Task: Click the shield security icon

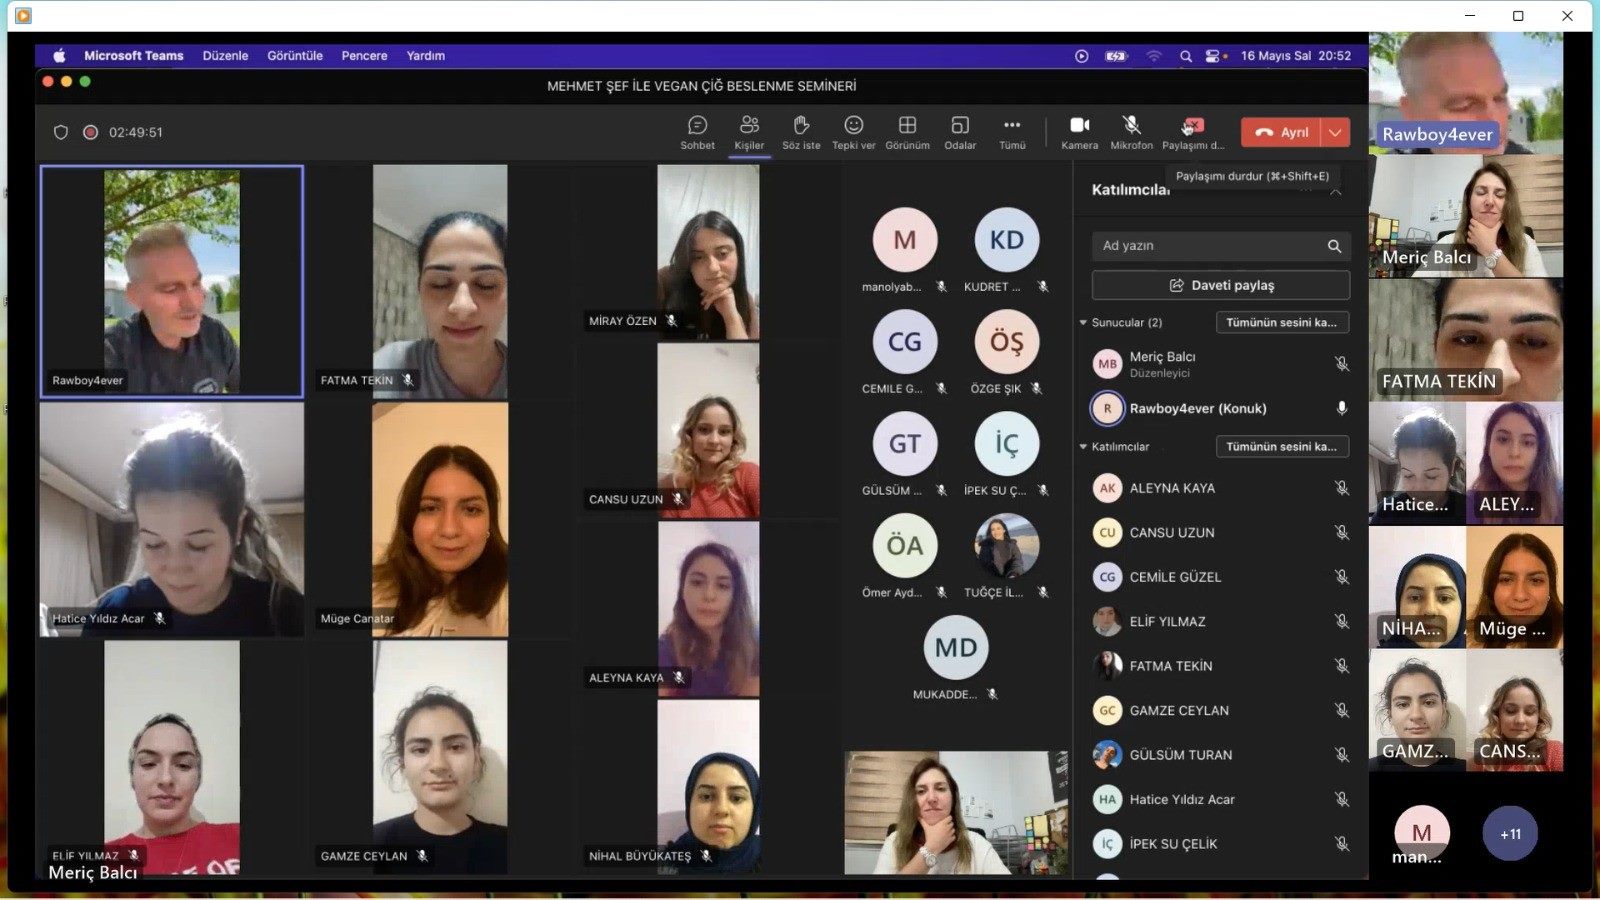Action: coord(61,132)
